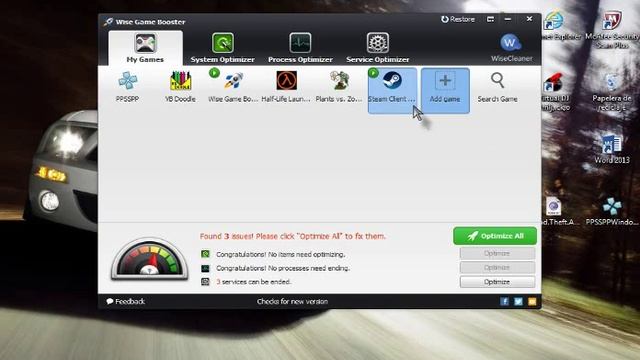The width and height of the screenshot is (640, 360).
Task: Click disabled Optimize button for processes row
Action: (497, 268)
